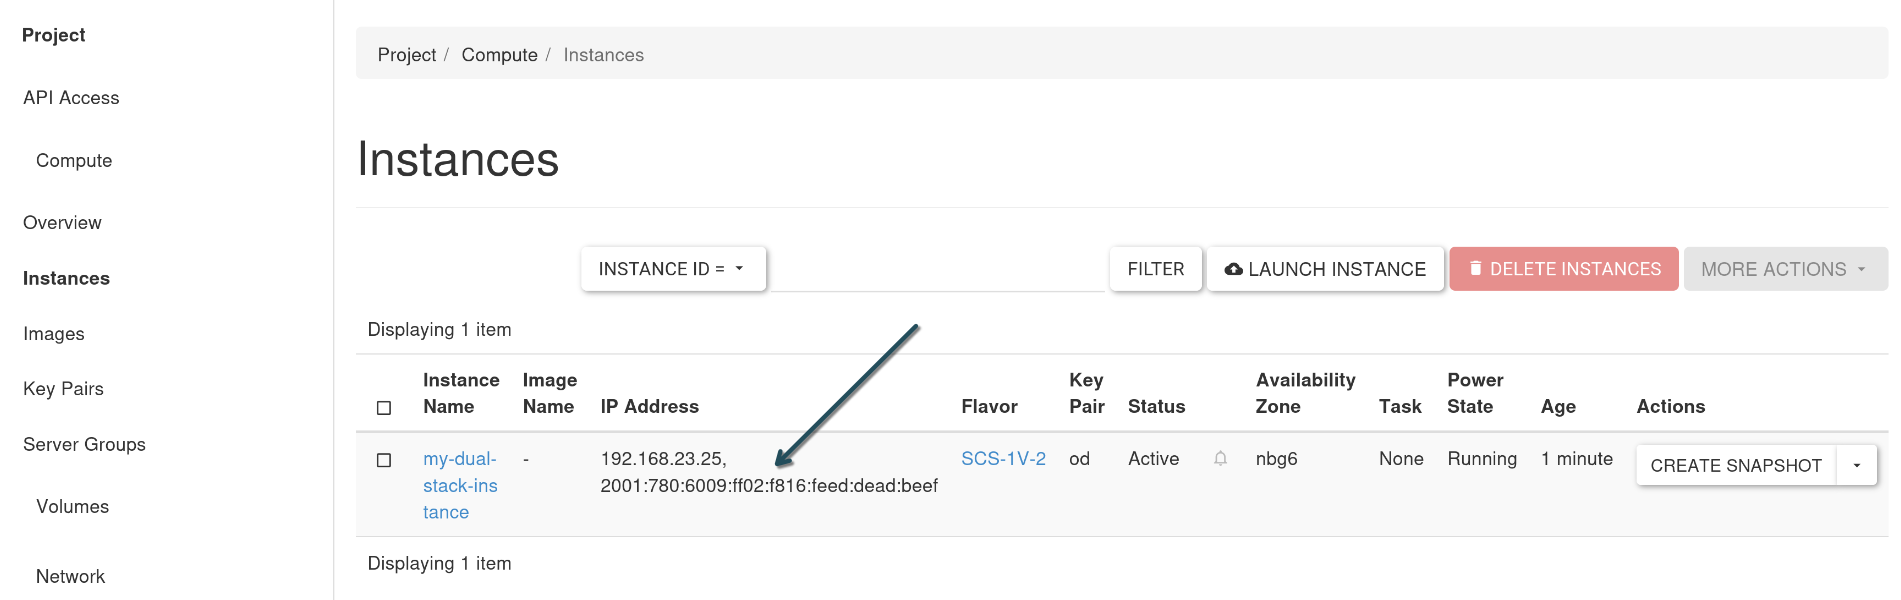Open the SCS-1V-2 flavor link
This screenshot has width=1901, height=600.
pos(1003,459)
